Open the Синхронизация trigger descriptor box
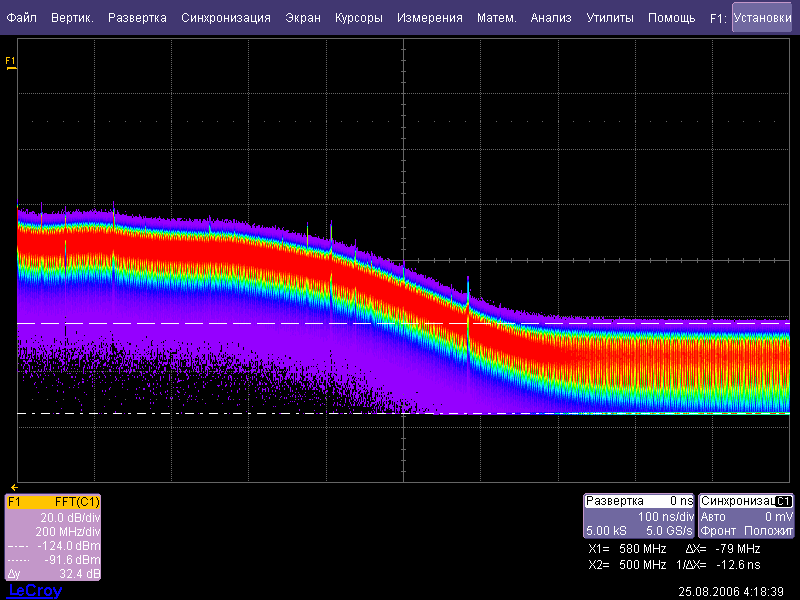This screenshot has width=800, height=600. click(x=746, y=516)
